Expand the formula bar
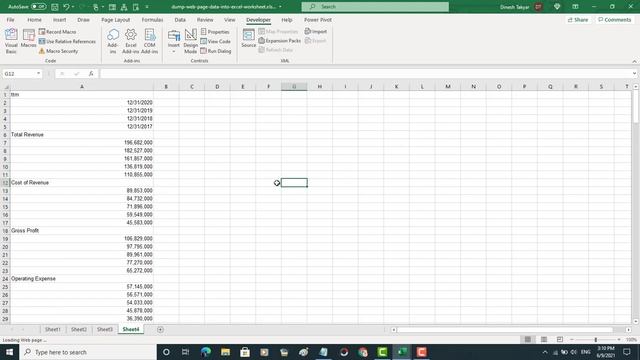This screenshot has height=360, width=640. [x=634, y=73]
